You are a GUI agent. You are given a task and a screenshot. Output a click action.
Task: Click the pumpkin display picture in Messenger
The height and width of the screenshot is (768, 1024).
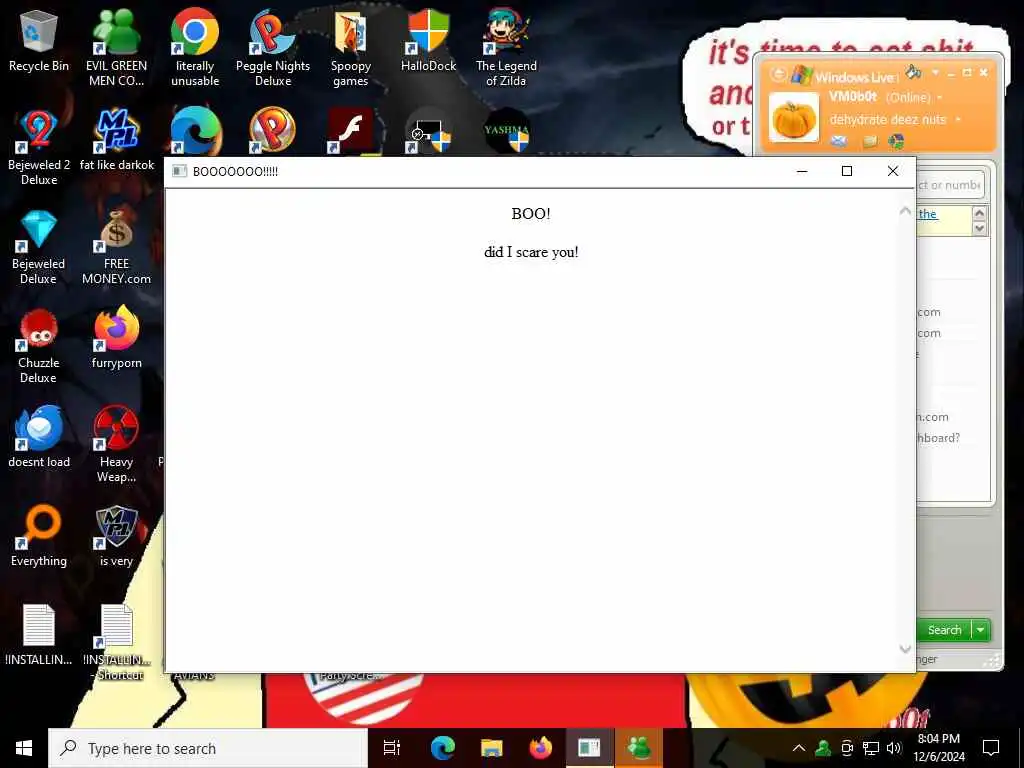point(793,118)
